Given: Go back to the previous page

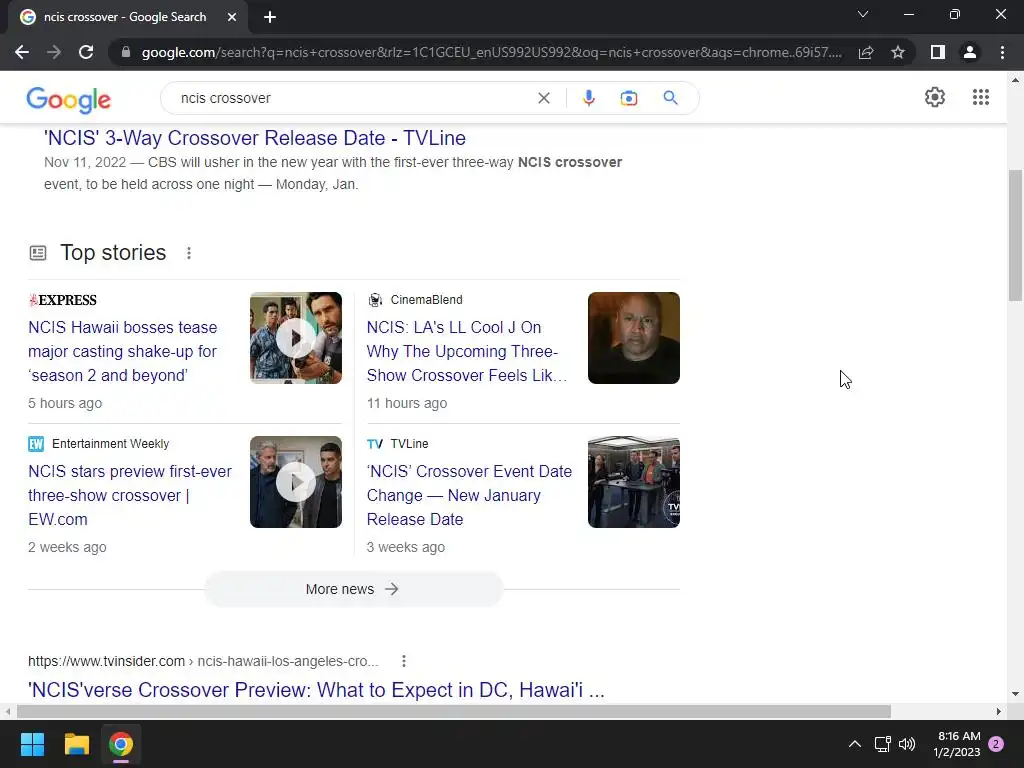Looking at the screenshot, I should [x=22, y=52].
